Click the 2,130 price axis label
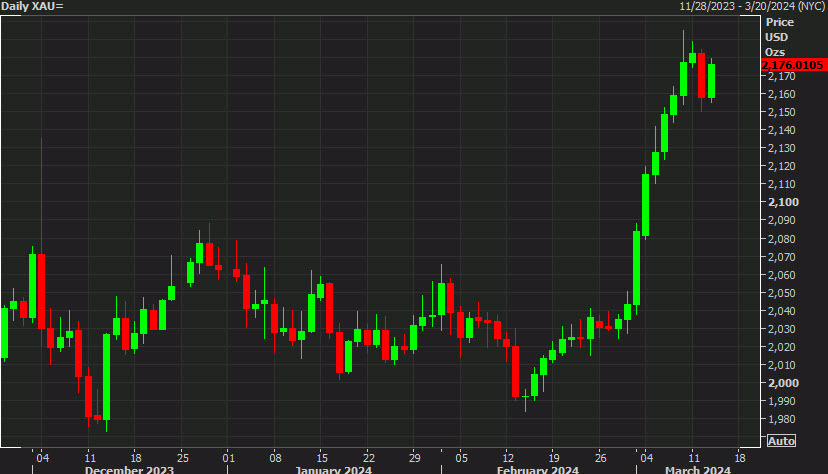Viewport: 828px width, 474px height. [x=782, y=148]
